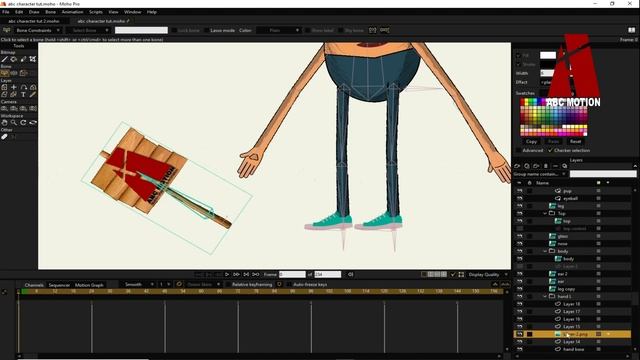The height and width of the screenshot is (360, 640).
Task: Click the trash Delete Layer icon
Action: [x=546, y=166]
